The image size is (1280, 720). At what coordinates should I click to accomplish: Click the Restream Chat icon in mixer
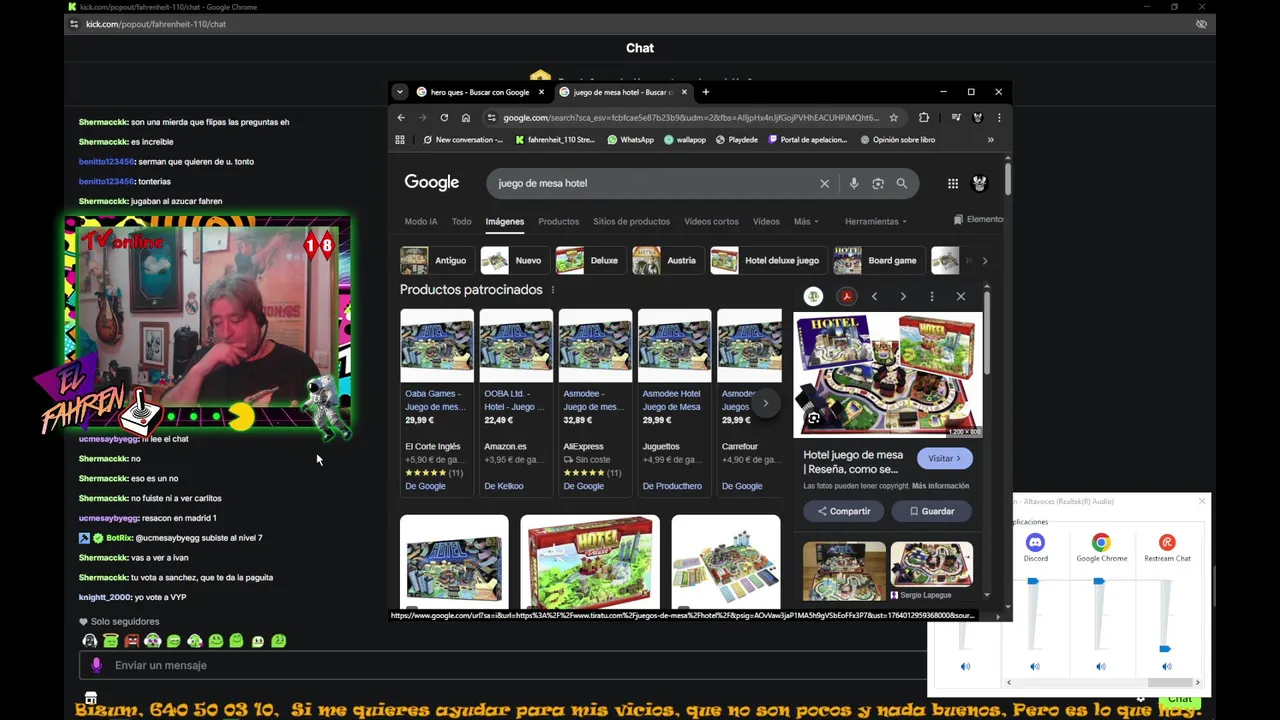(1167, 542)
